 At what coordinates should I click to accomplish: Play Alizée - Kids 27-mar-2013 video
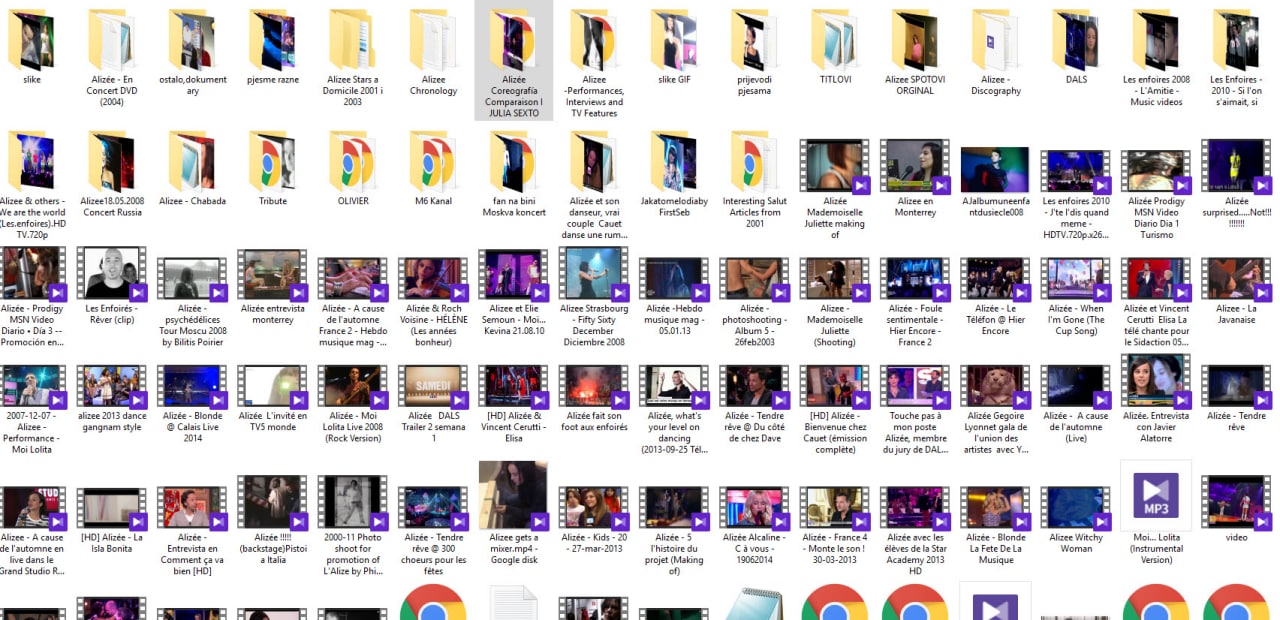click(594, 507)
